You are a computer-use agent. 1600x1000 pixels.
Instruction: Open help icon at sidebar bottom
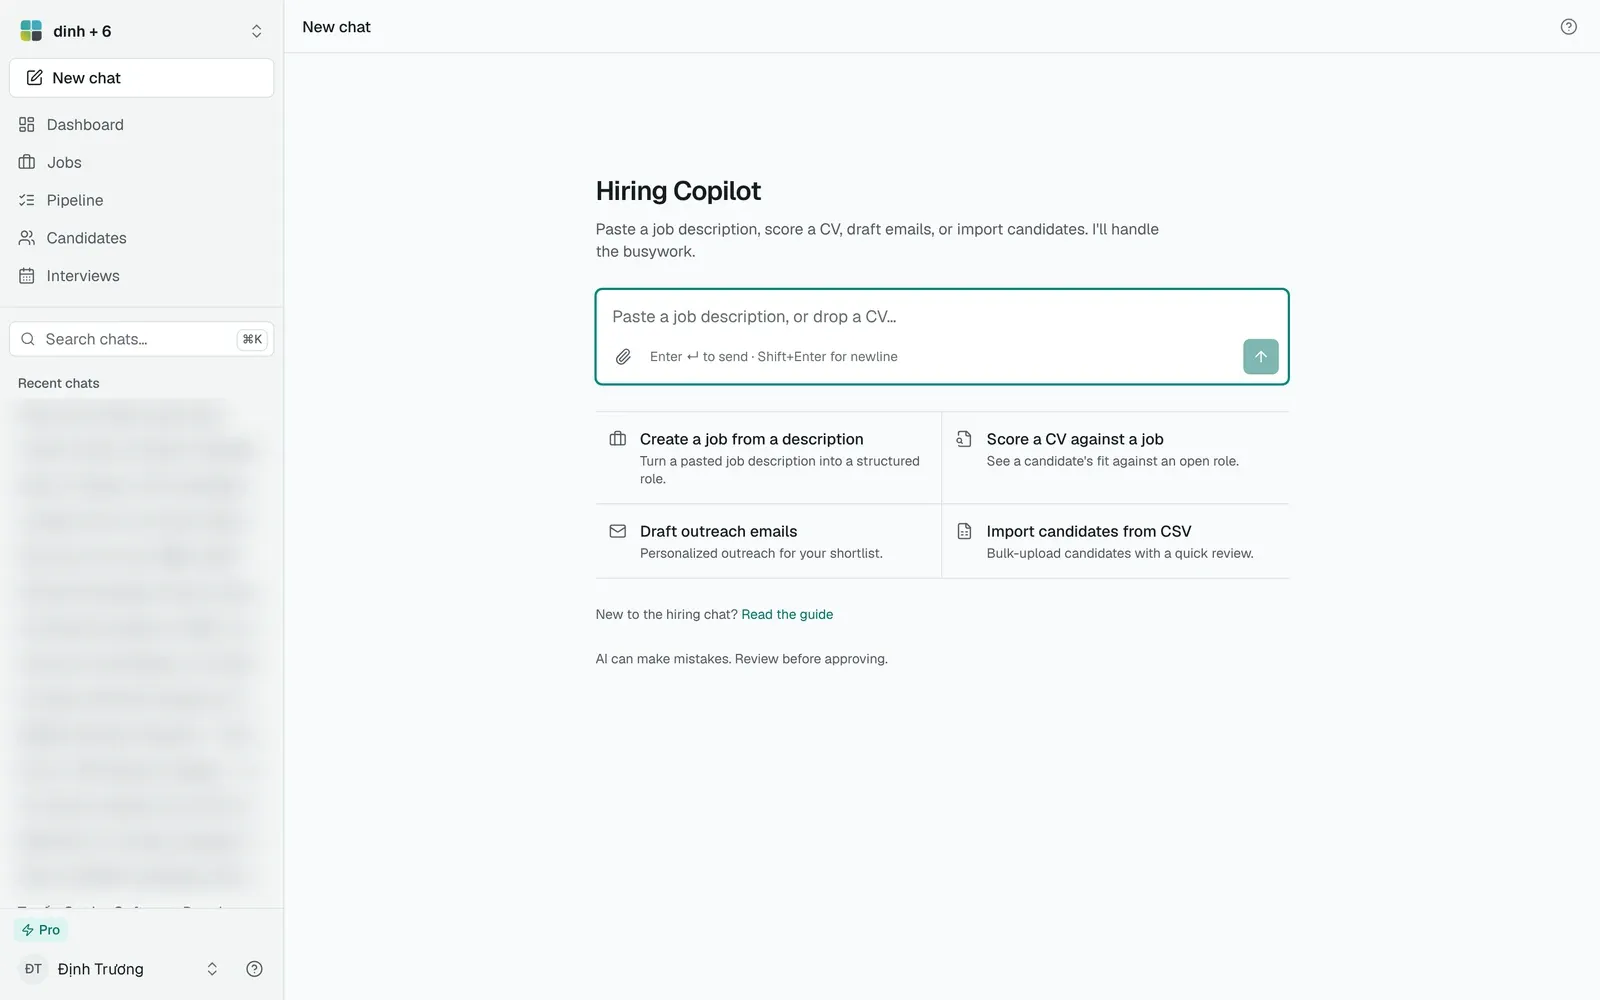(x=254, y=969)
